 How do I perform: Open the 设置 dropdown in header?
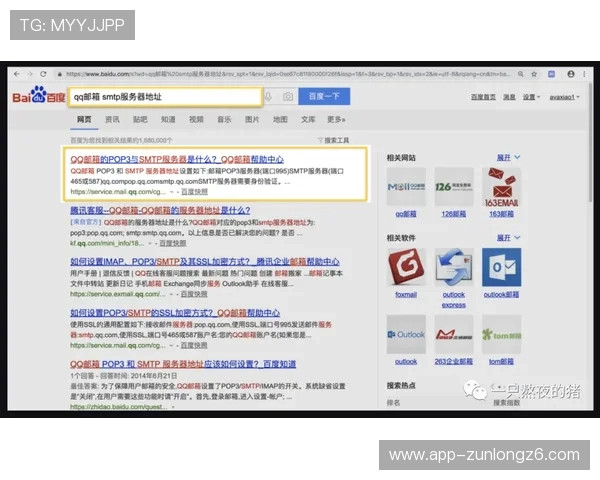(532, 97)
